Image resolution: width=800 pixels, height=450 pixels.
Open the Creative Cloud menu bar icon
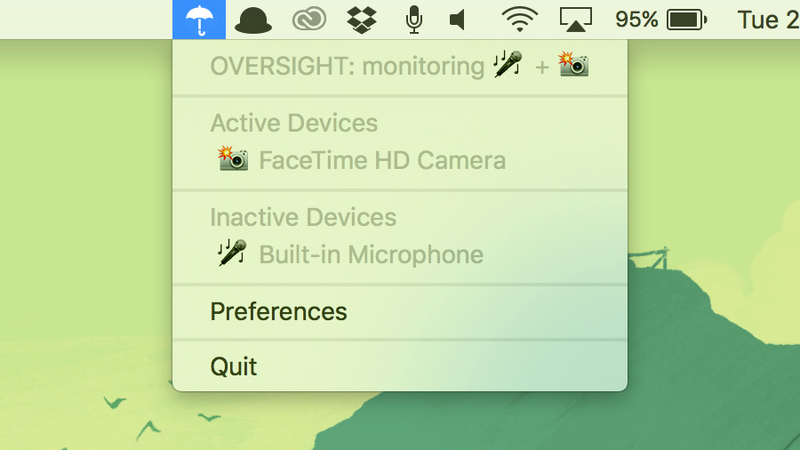[309, 20]
